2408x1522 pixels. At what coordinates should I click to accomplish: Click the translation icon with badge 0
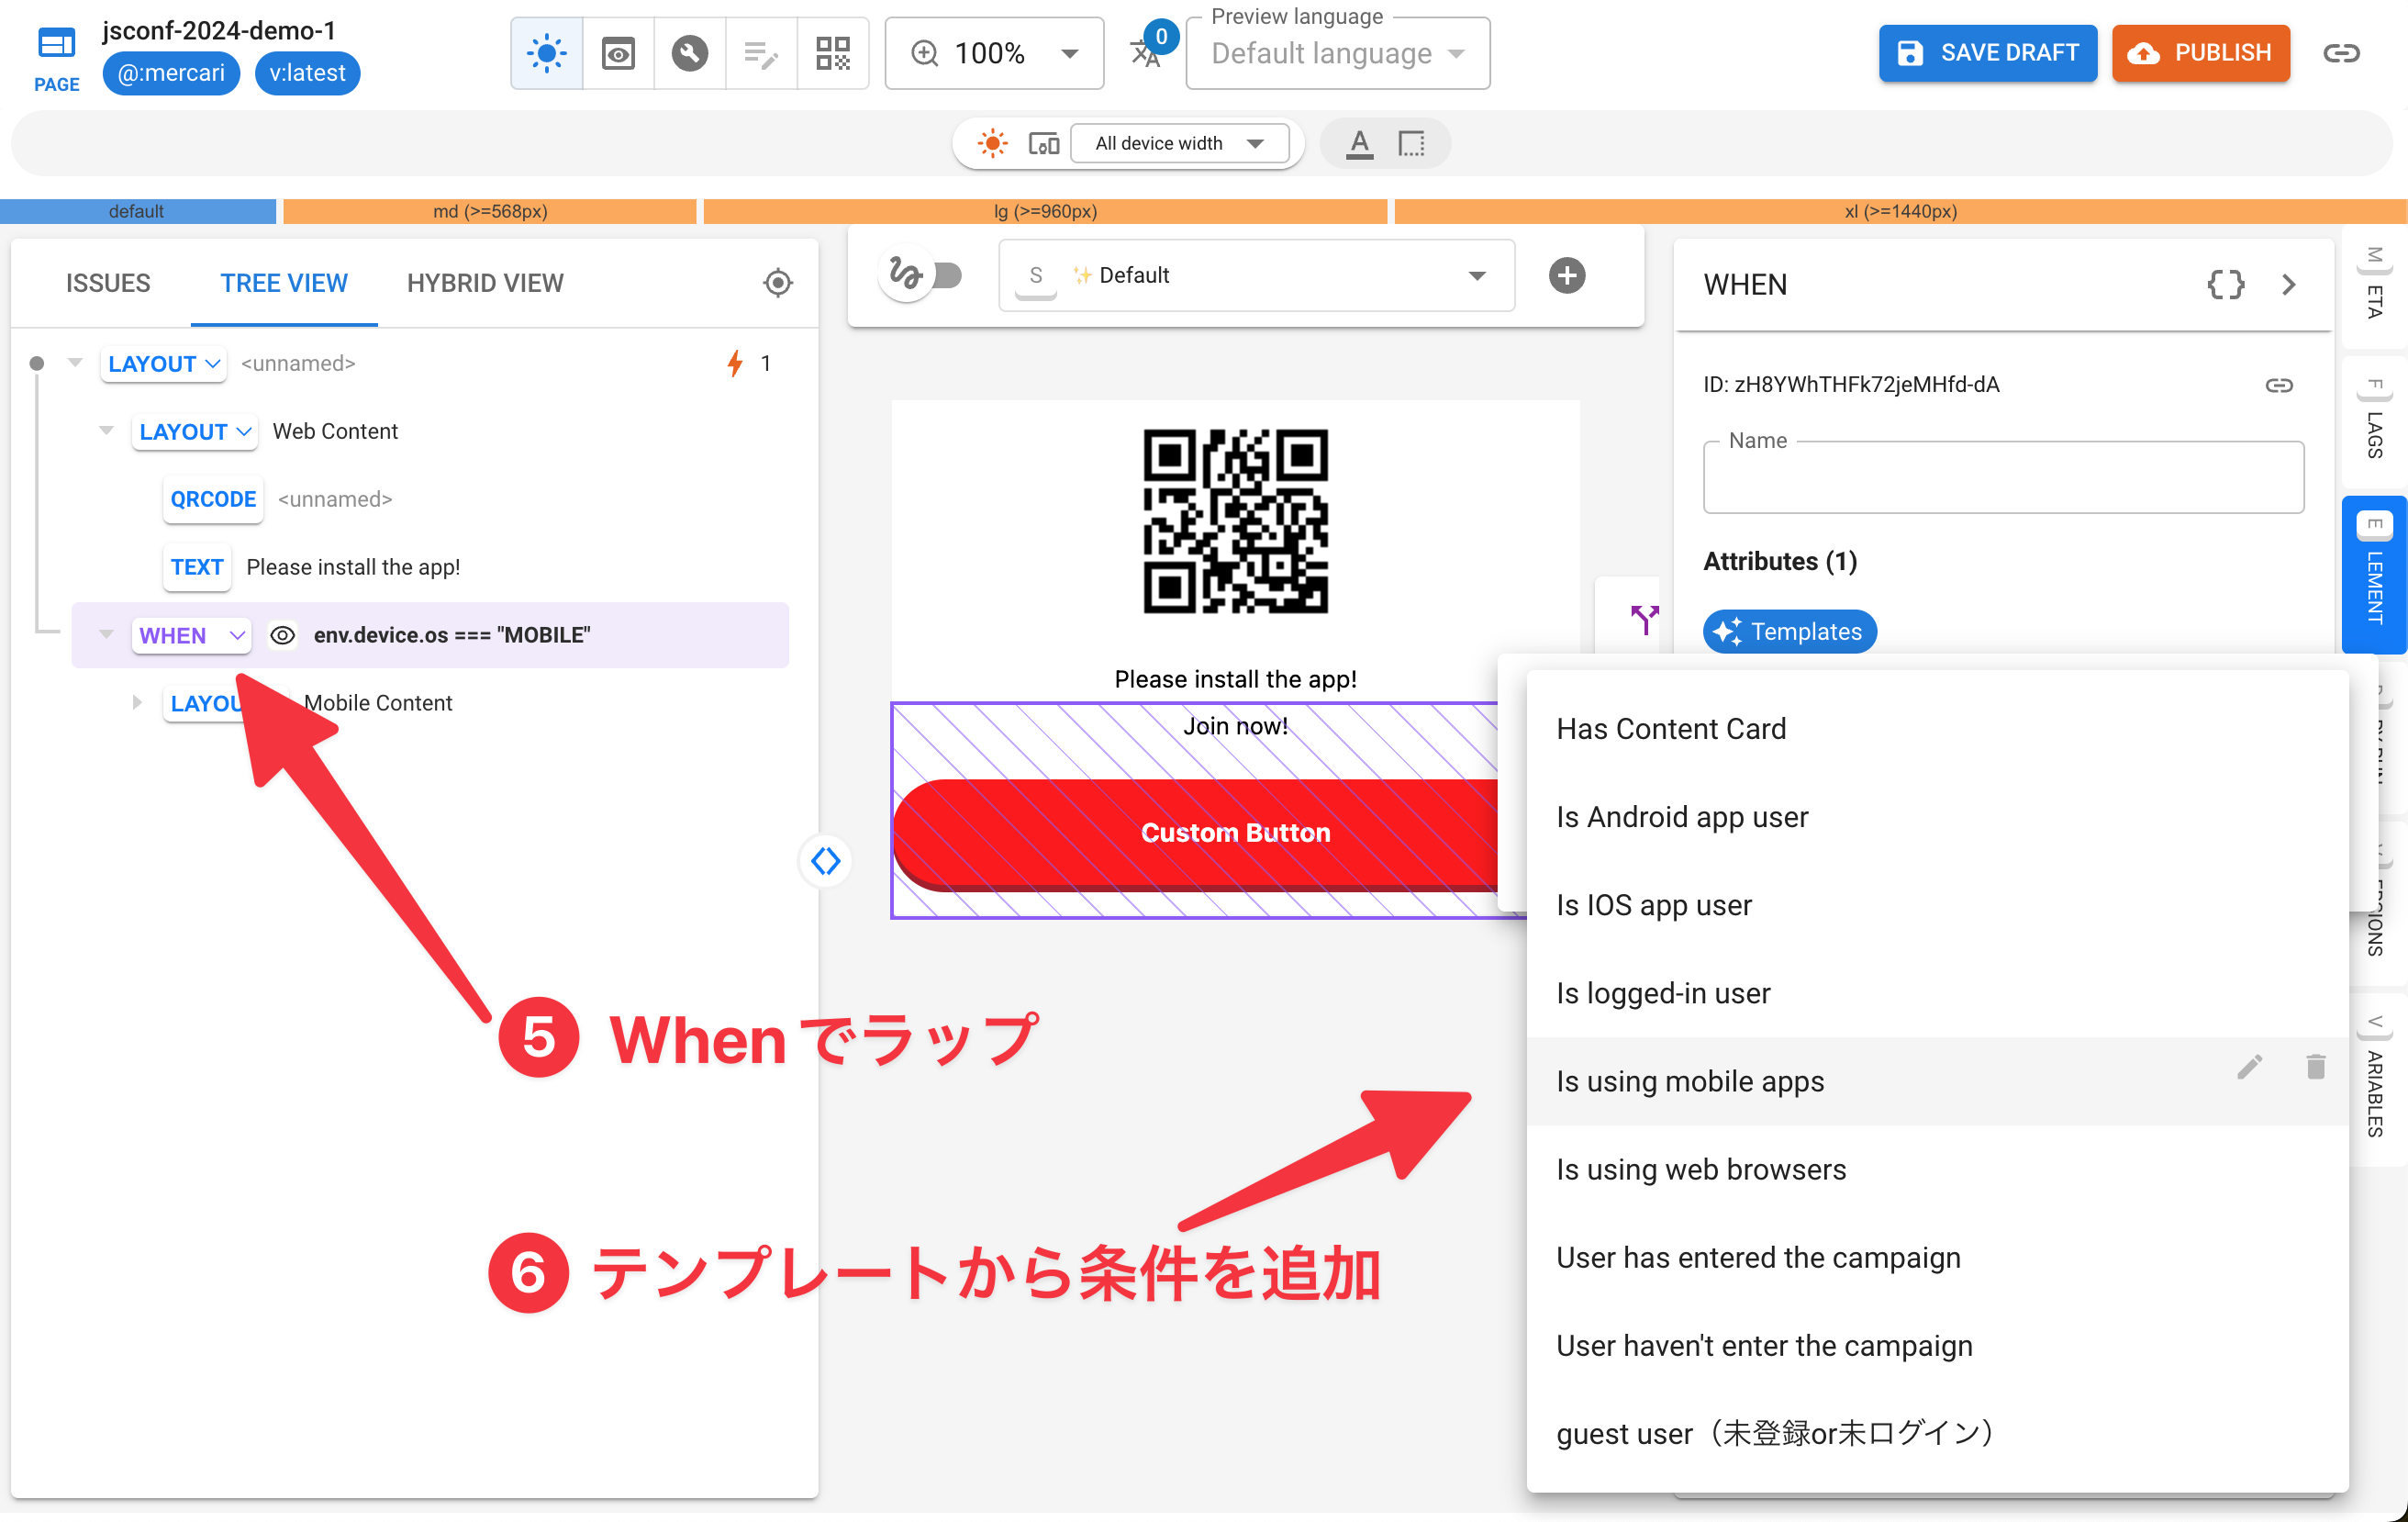click(1147, 52)
